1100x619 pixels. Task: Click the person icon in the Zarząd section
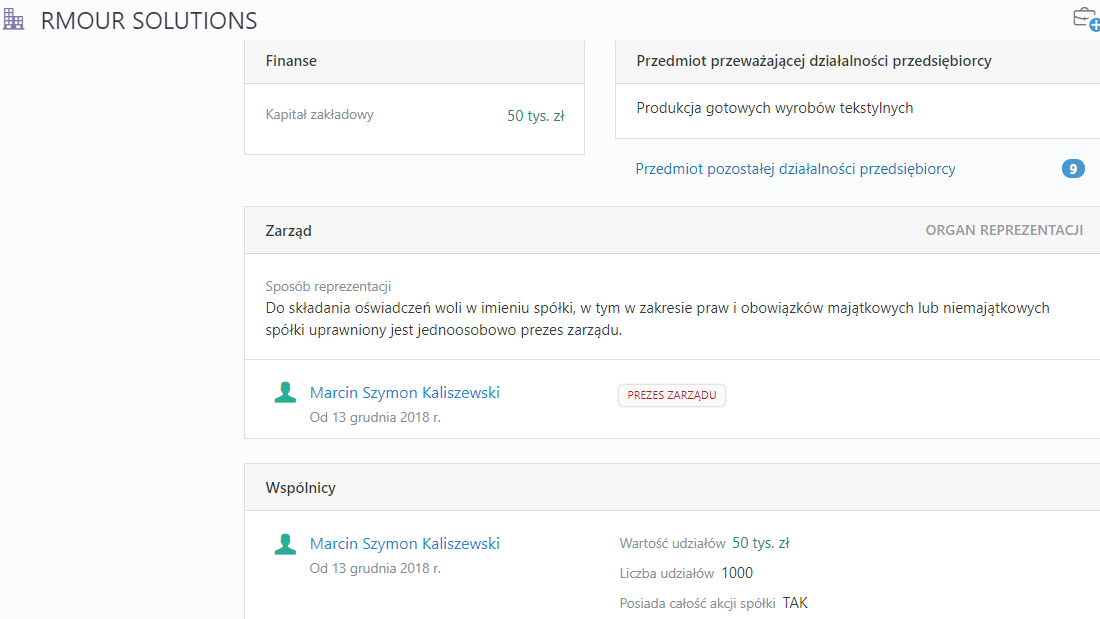[285, 392]
